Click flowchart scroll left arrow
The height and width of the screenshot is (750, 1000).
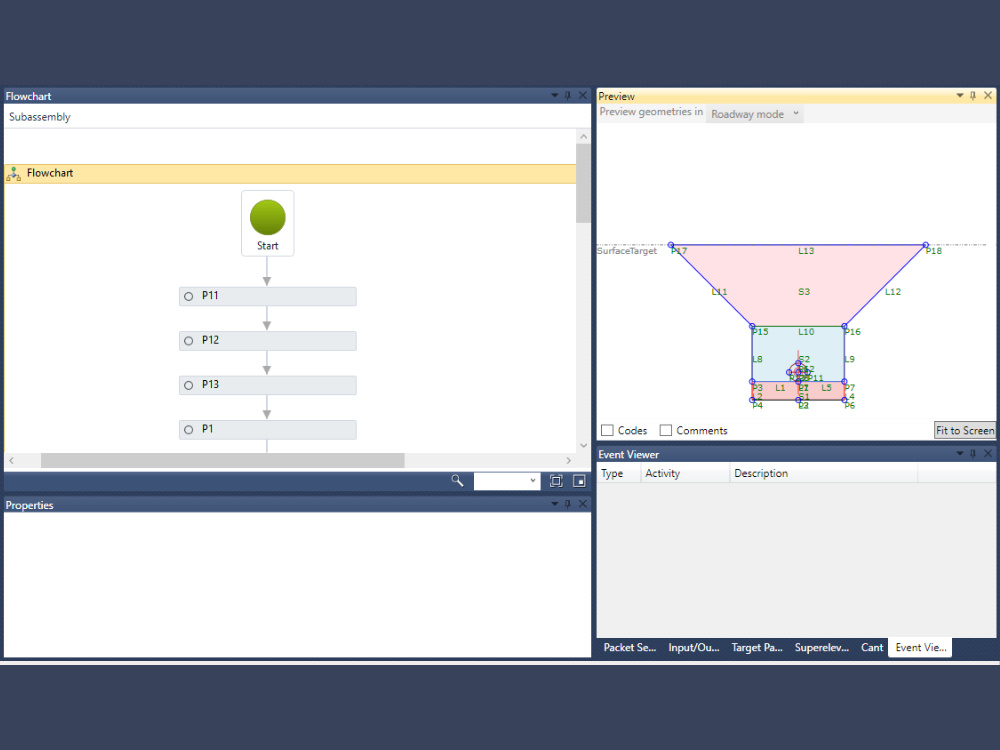11,460
